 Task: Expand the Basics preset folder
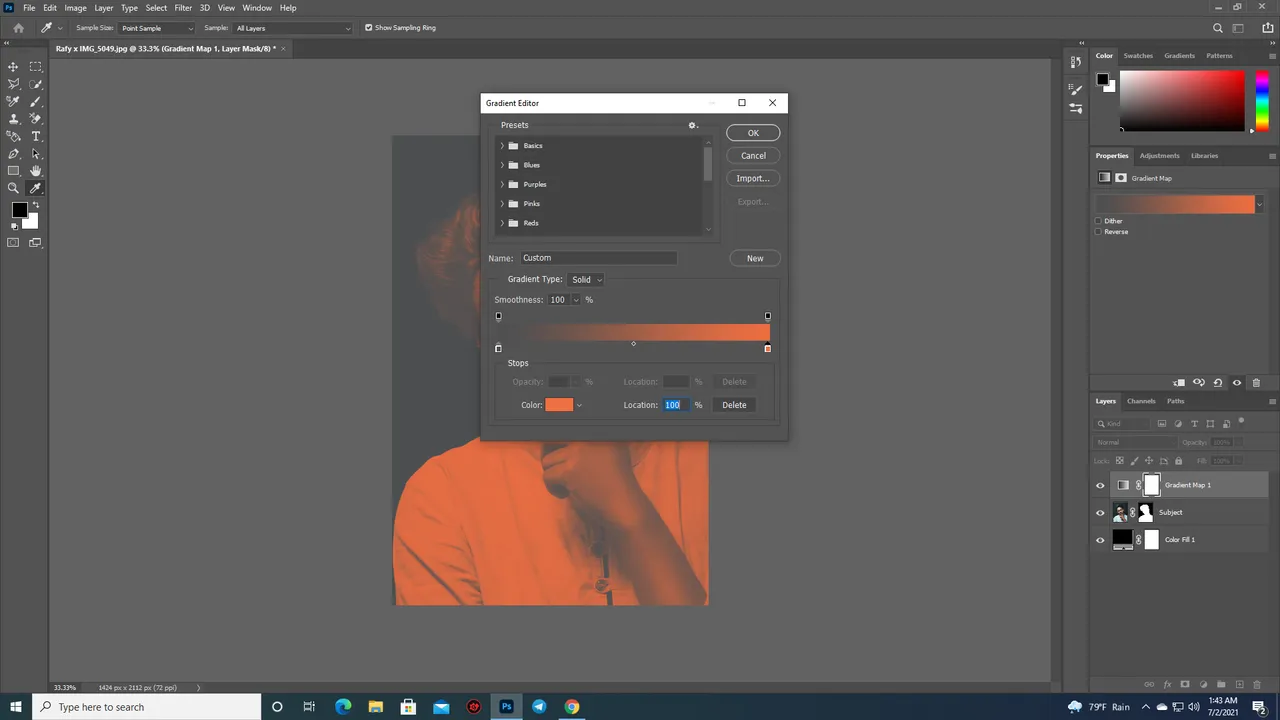pyautogui.click(x=502, y=146)
